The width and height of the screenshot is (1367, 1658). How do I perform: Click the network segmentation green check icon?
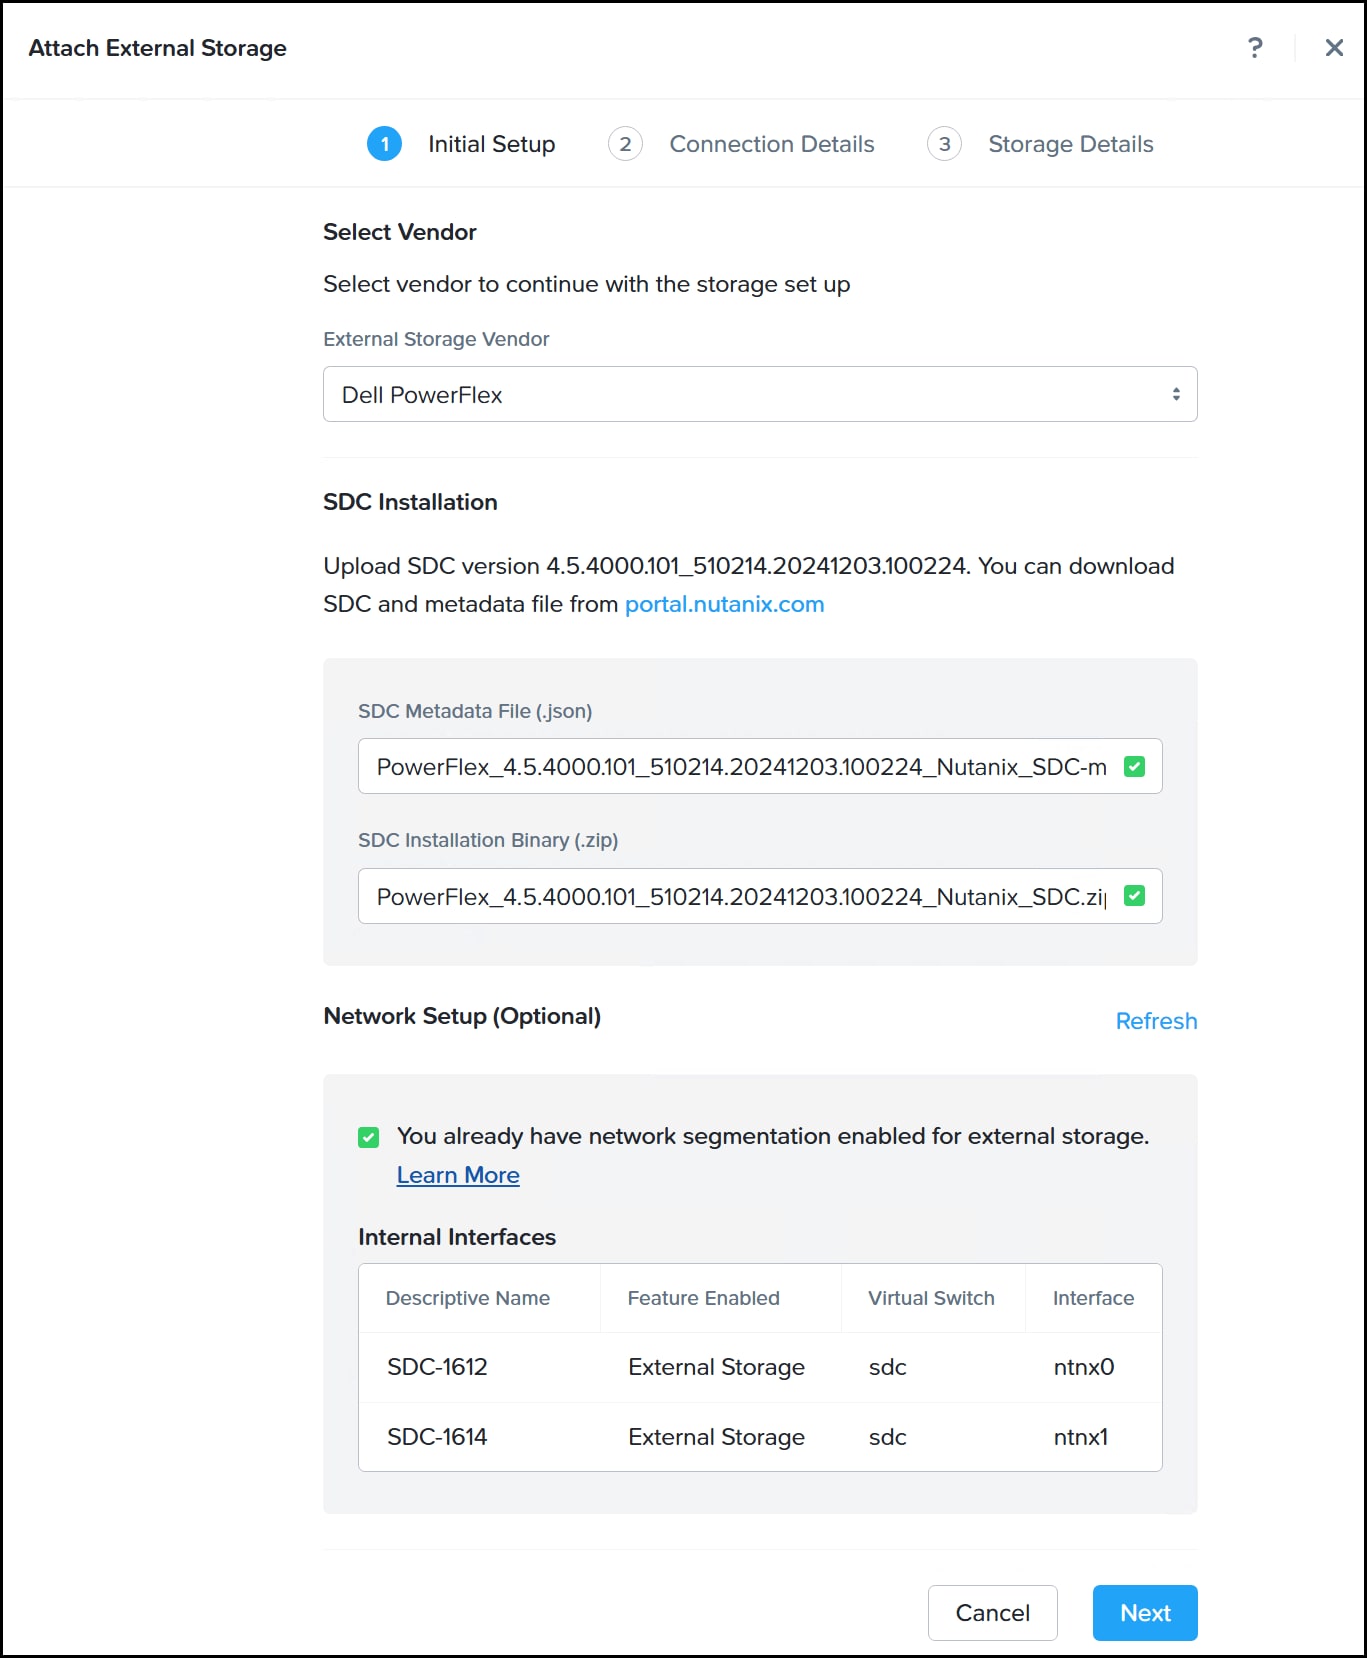point(368,1137)
